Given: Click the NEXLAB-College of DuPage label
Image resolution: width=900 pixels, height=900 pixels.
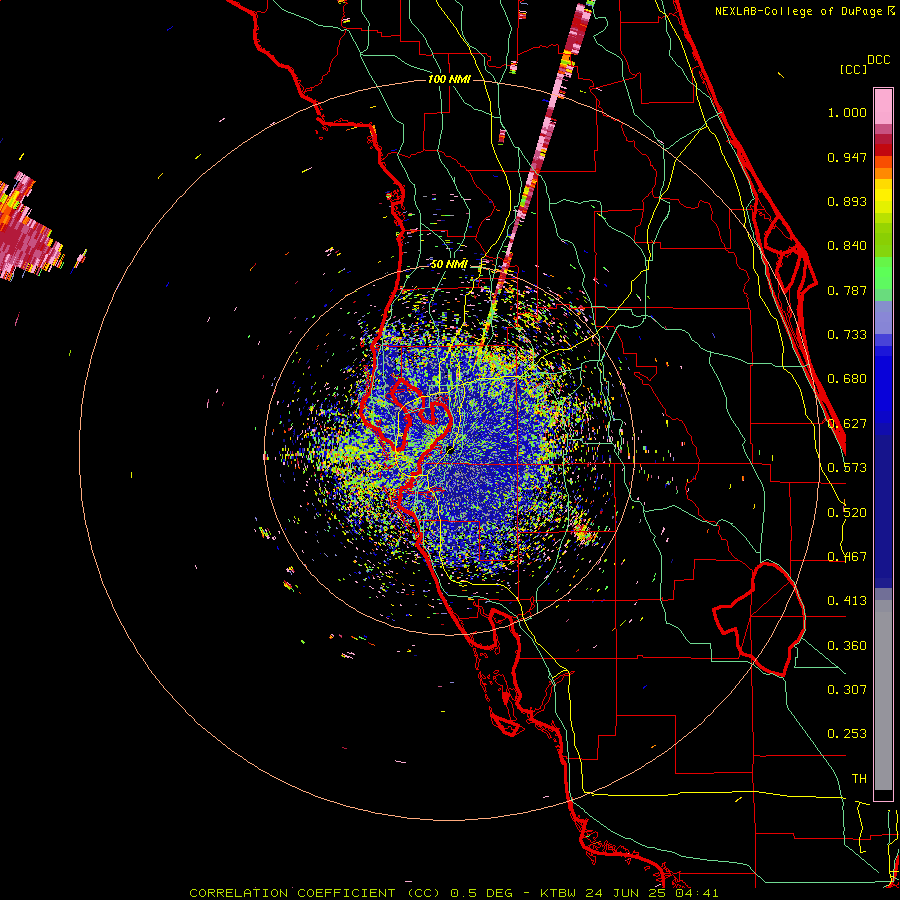Looking at the screenshot, I should coord(798,11).
